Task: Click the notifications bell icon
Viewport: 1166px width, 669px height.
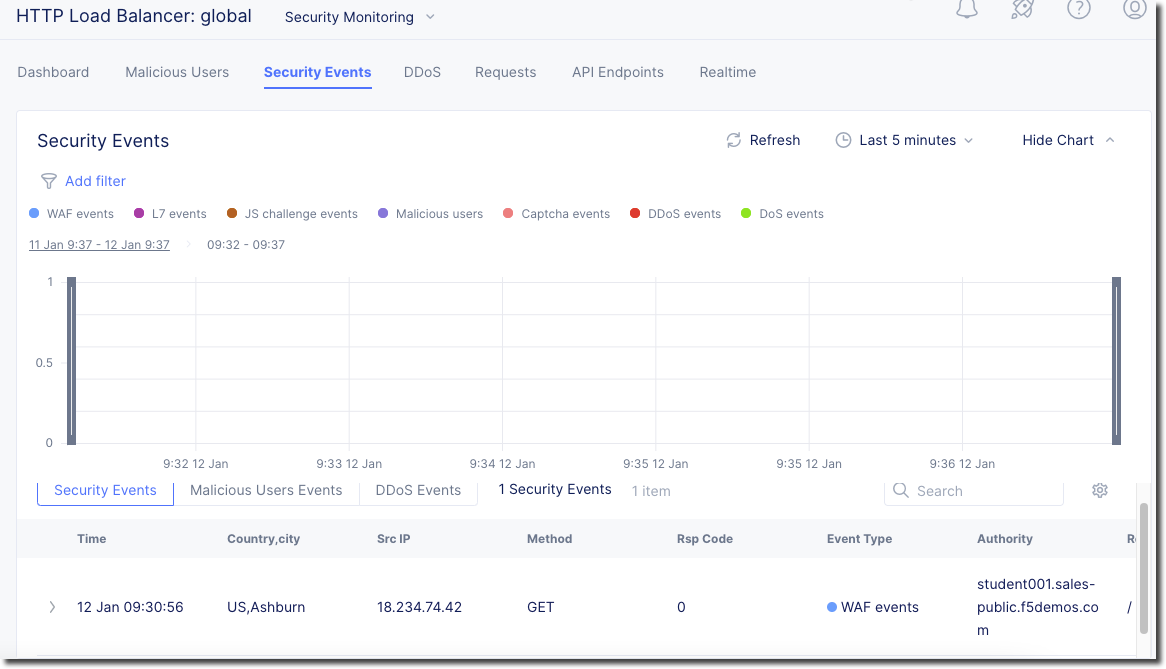Action: tap(966, 9)
